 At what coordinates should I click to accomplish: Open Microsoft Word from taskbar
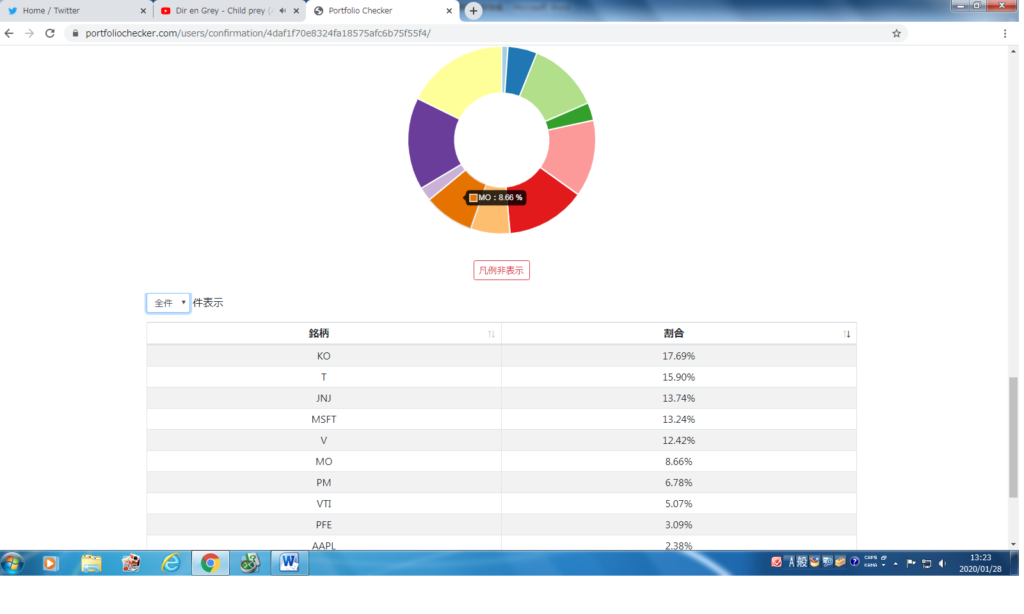[x=289, y=563]
